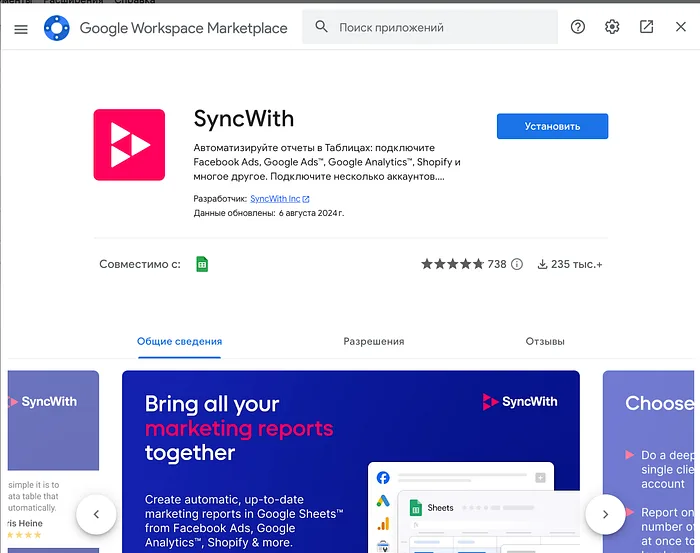The height and width of the screenshot is (553, 700).
Task: Click the Google Workspace Marketplace logo
Action: [x=57, y=28]
